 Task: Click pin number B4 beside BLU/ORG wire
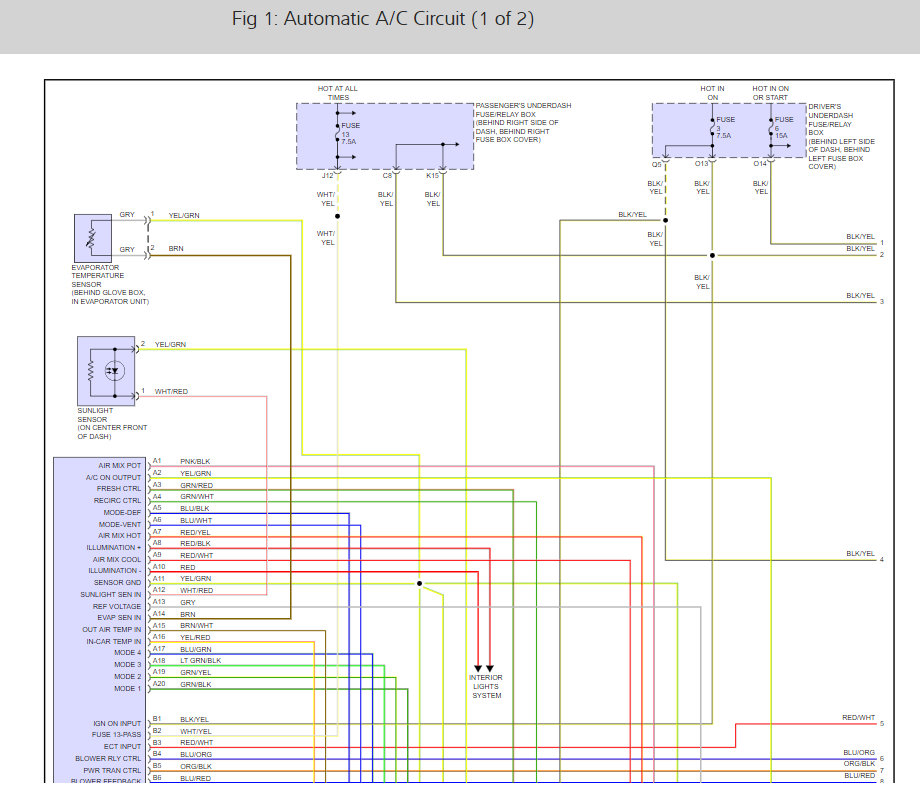(x=157, y=754)
